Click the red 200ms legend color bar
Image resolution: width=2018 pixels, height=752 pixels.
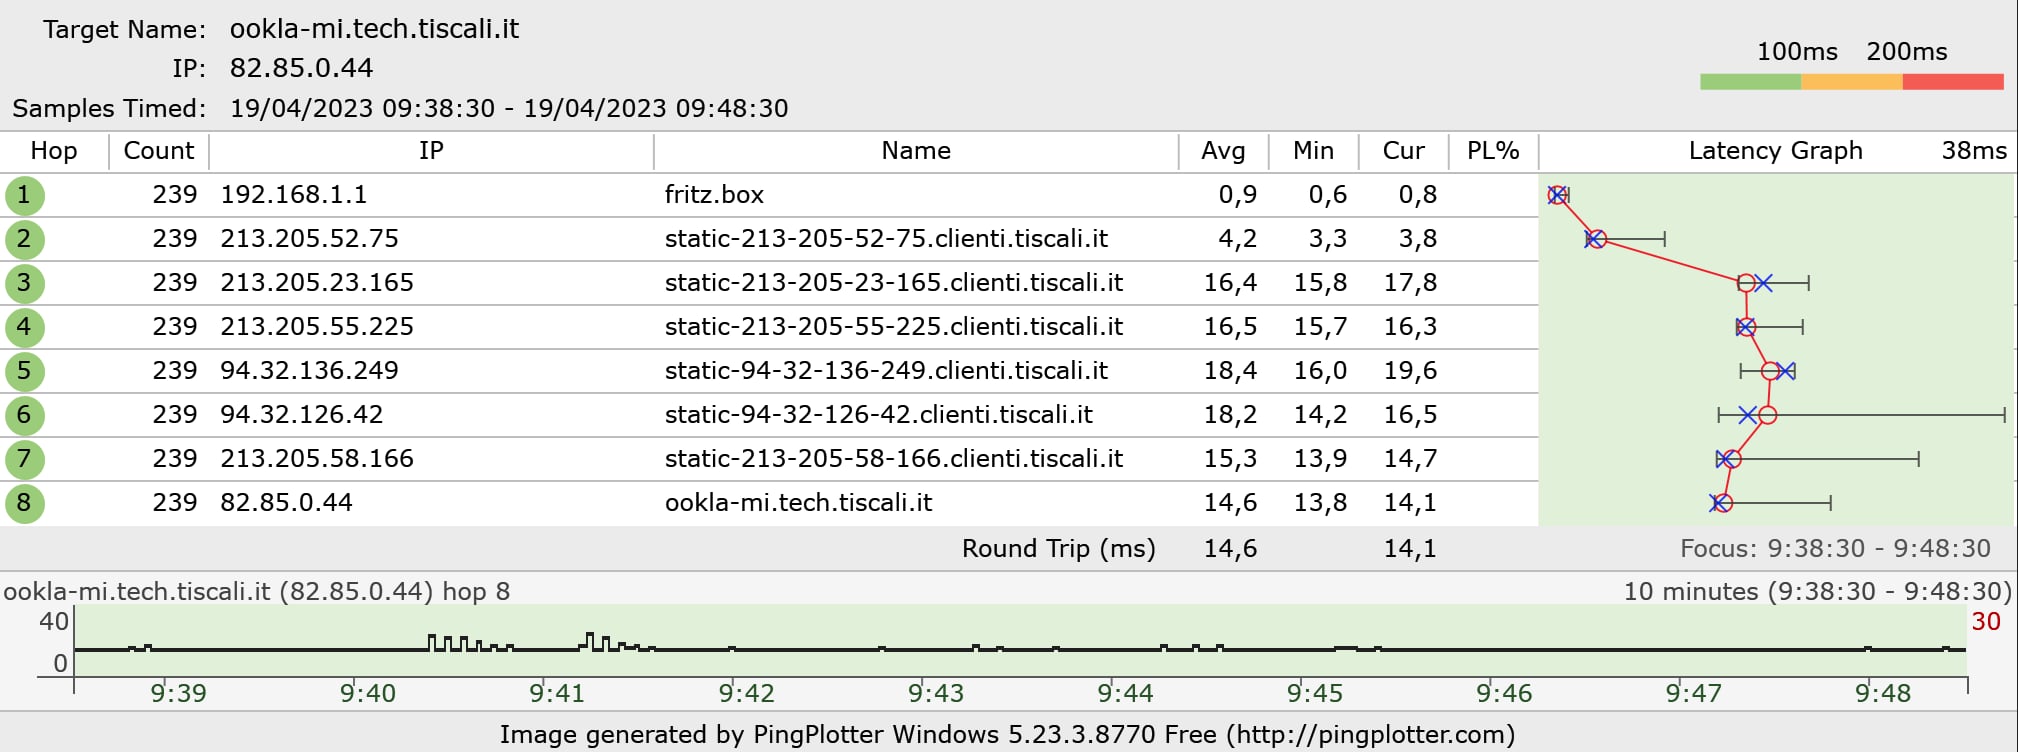point(1952,82)
